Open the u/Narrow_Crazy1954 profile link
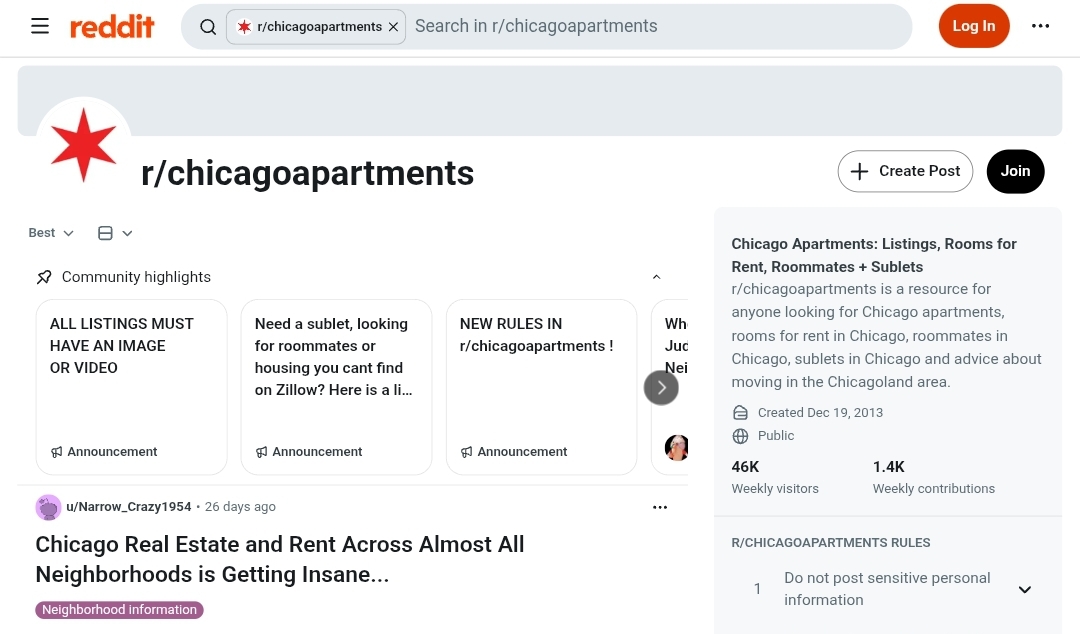Image resolution: width=1080 pixels, height=634 pixels. pyautogui.click(x=129, y=507)
